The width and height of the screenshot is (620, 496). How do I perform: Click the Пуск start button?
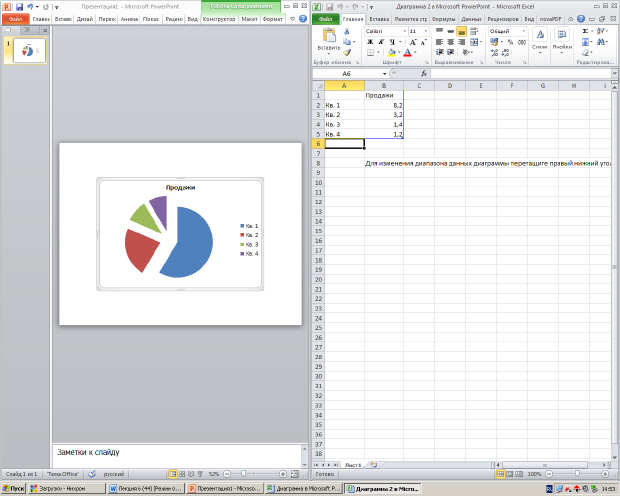[x=13, y=489]
